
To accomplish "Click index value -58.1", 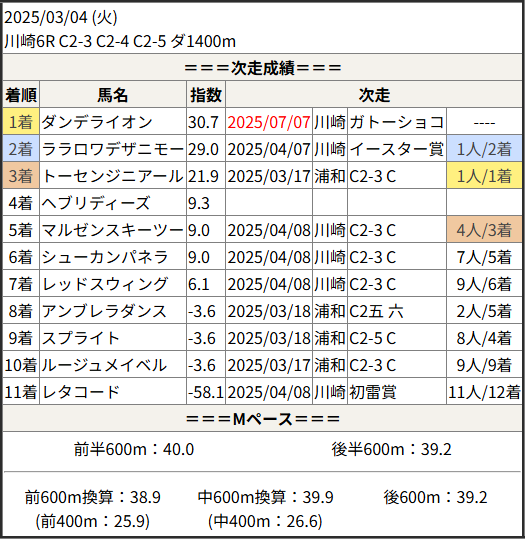I will point(206,392).
